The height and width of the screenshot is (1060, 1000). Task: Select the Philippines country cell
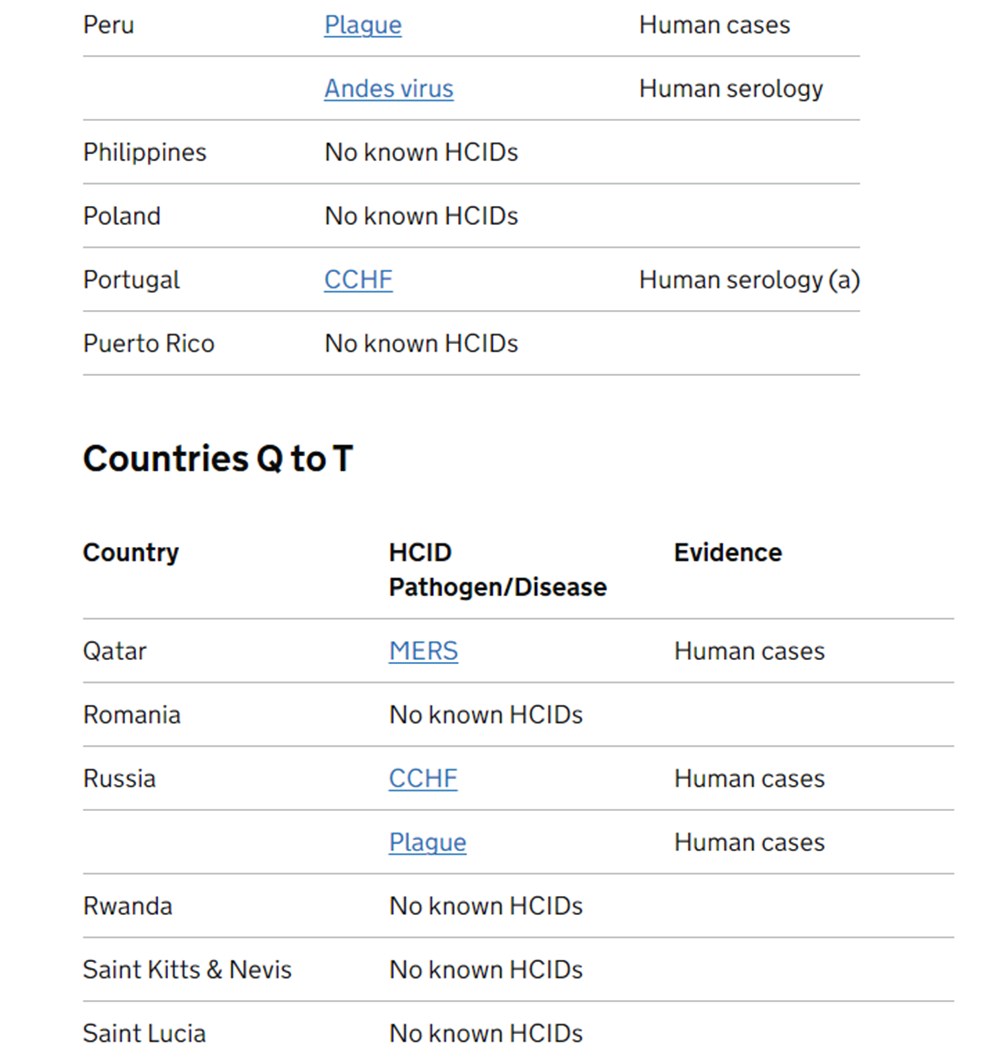[x=145, y=153]
